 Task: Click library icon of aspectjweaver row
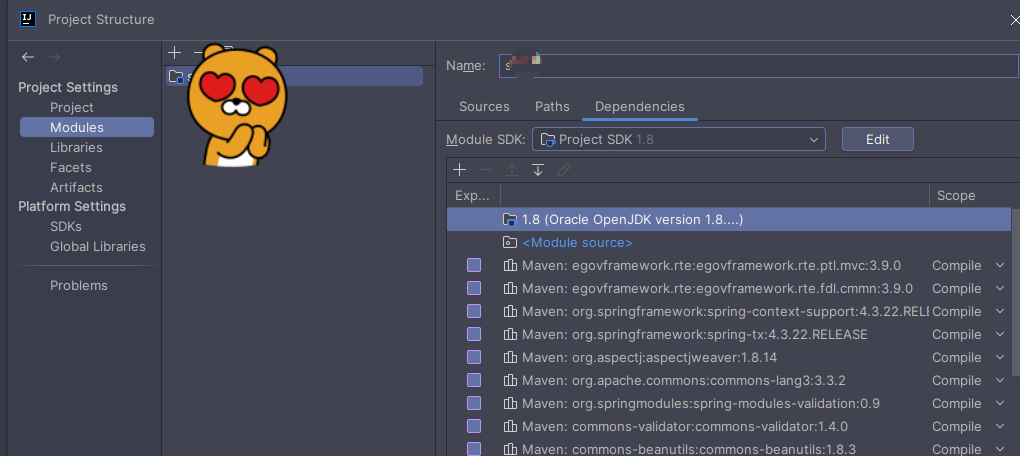[510, 357]
